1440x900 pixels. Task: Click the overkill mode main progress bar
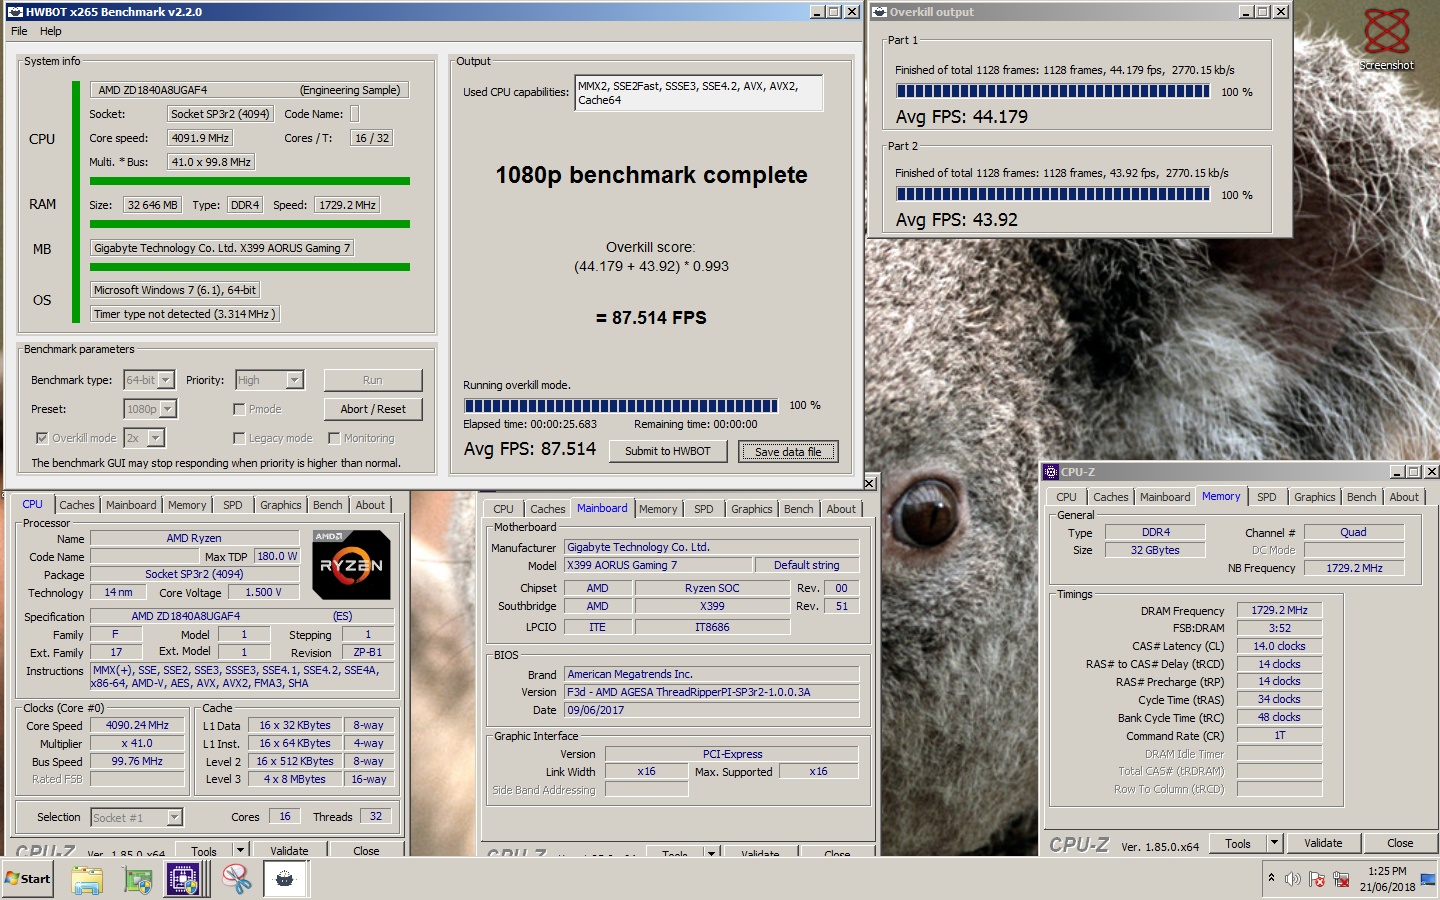[621, 405]
